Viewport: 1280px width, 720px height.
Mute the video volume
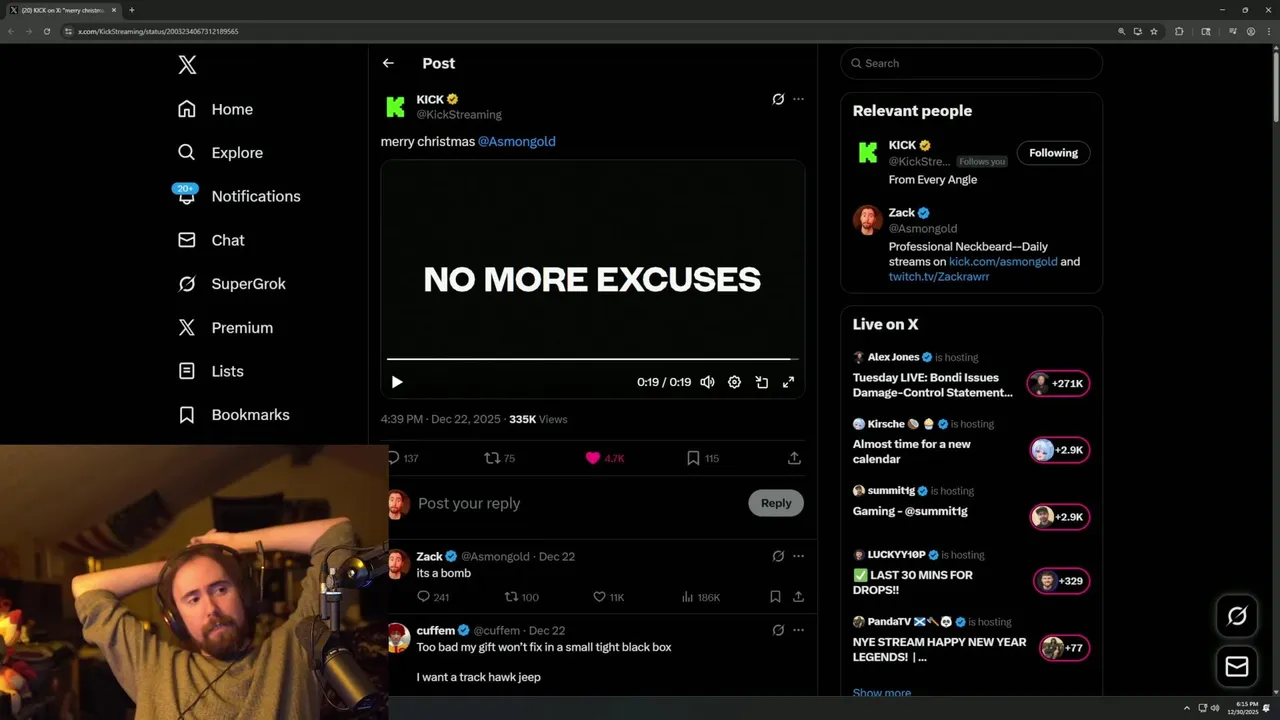click(707, 382)
